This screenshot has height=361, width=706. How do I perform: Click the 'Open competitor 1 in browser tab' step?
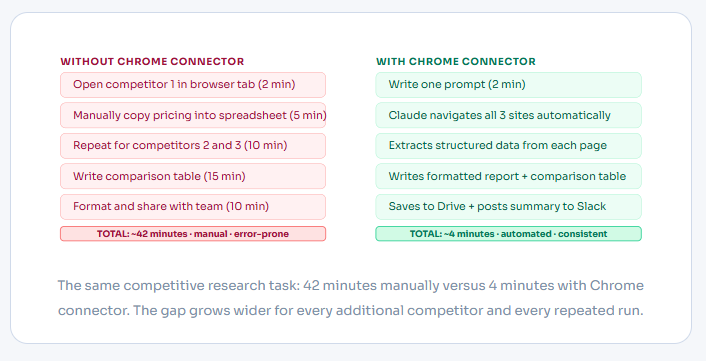coord(193,85)
